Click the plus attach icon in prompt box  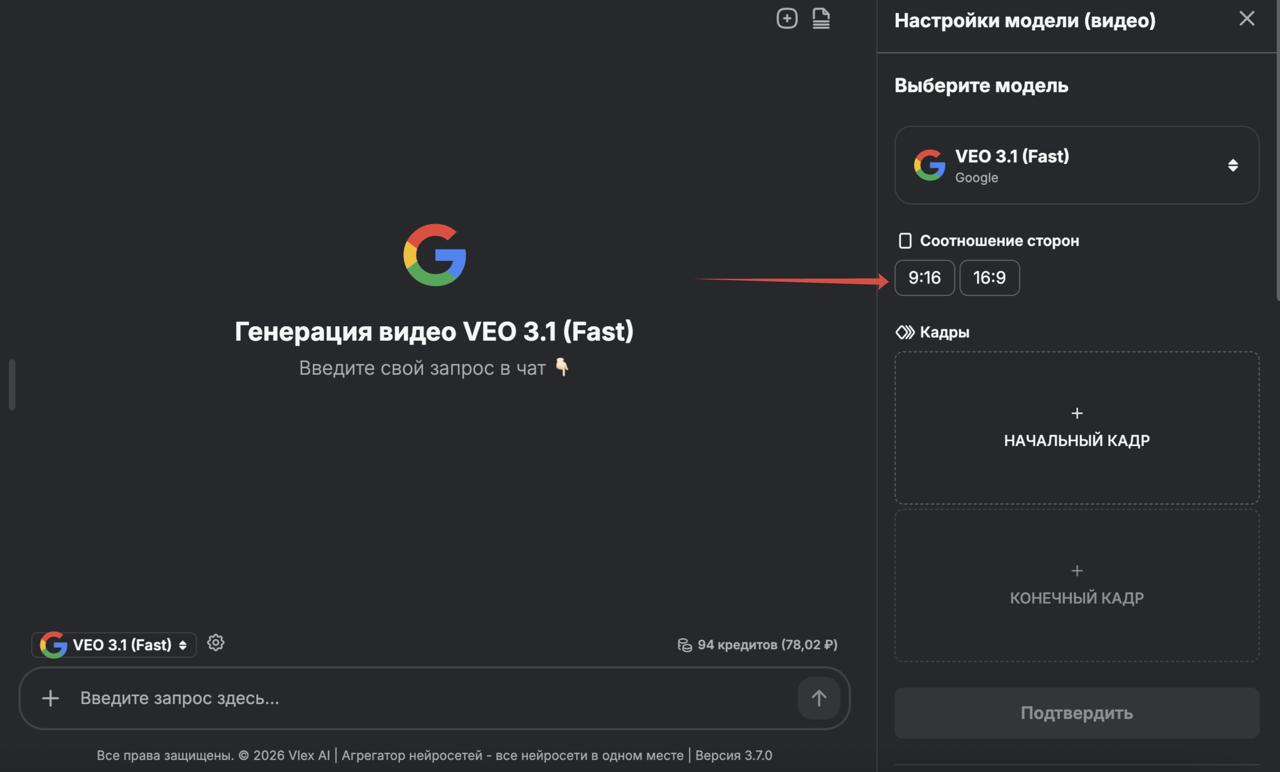coord(50,698)
